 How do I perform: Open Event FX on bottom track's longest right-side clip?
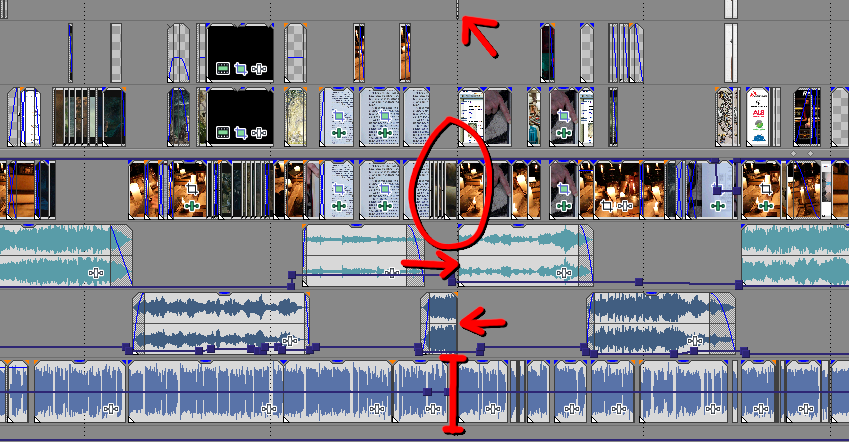[x=713, y=408]
